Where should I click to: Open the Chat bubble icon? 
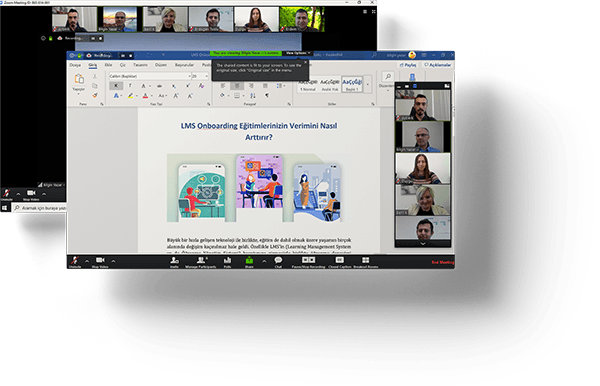[278, 261]
